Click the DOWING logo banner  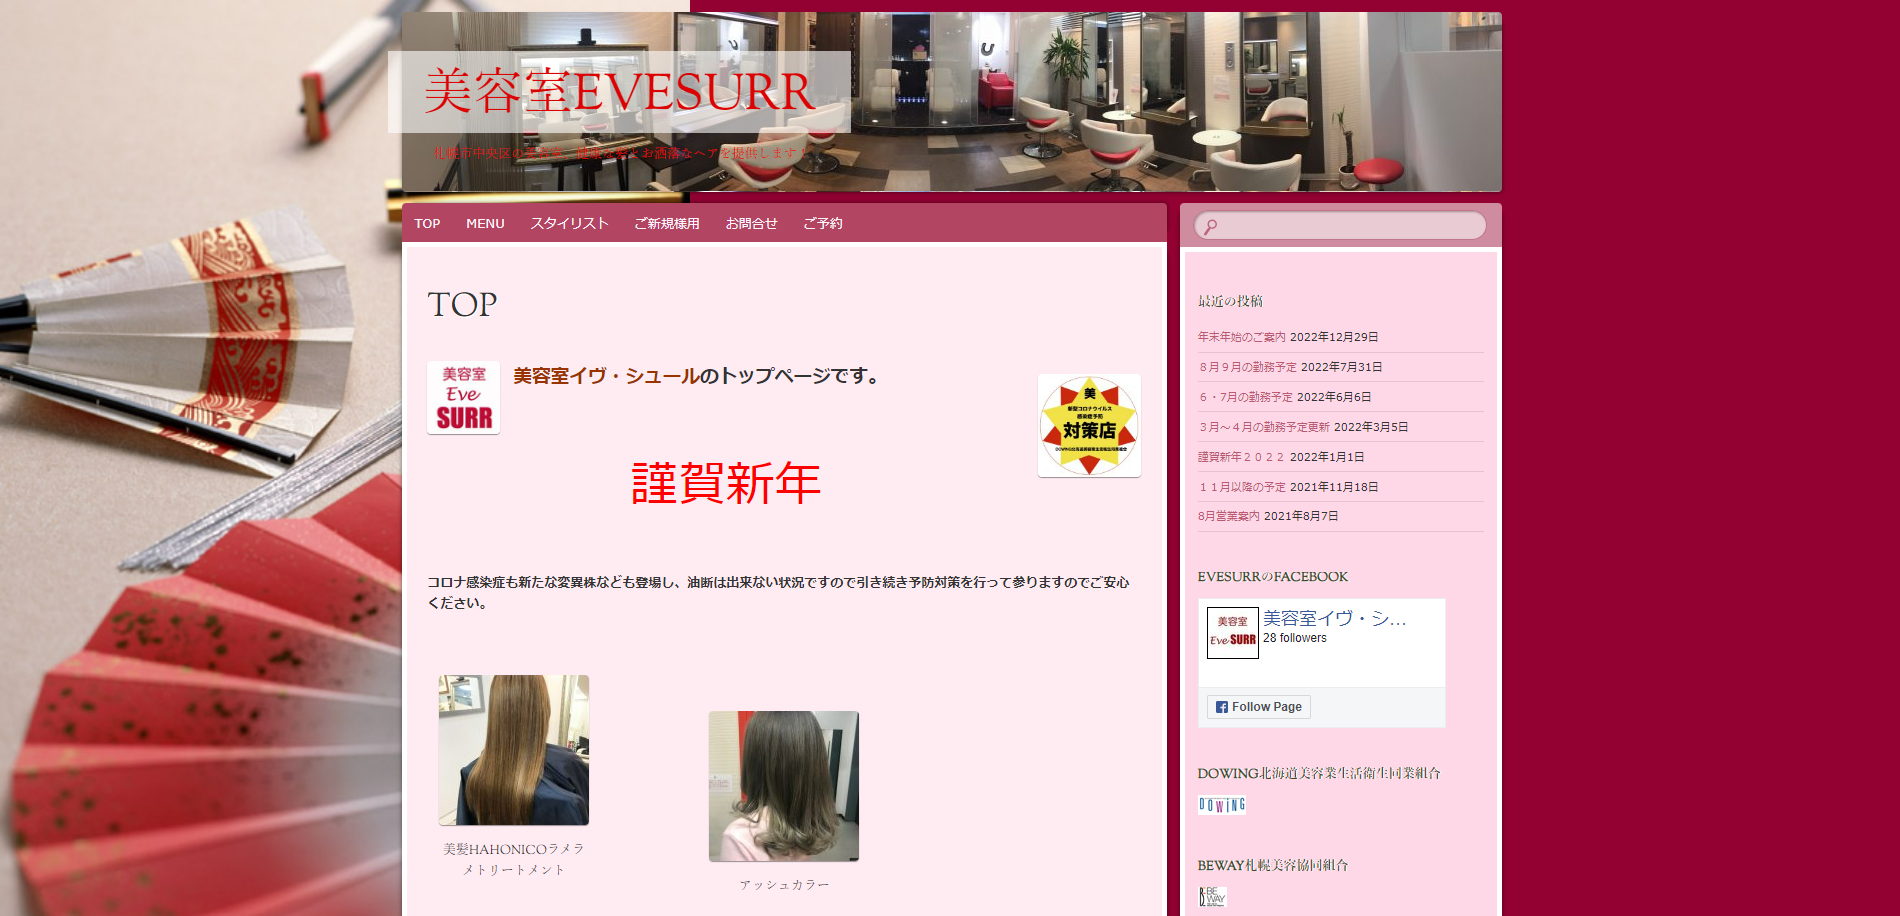(x=1222, y=805)
